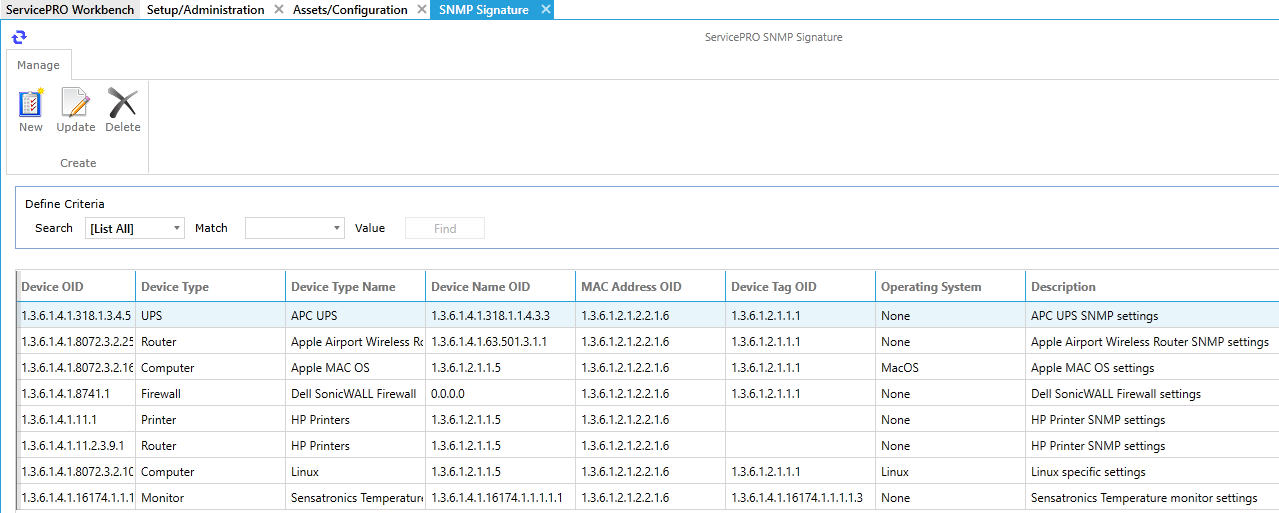Click the APC UPS type name cell
This screenshot has width=1279, height=513.
pyautogui.click(x=355, y=315)
